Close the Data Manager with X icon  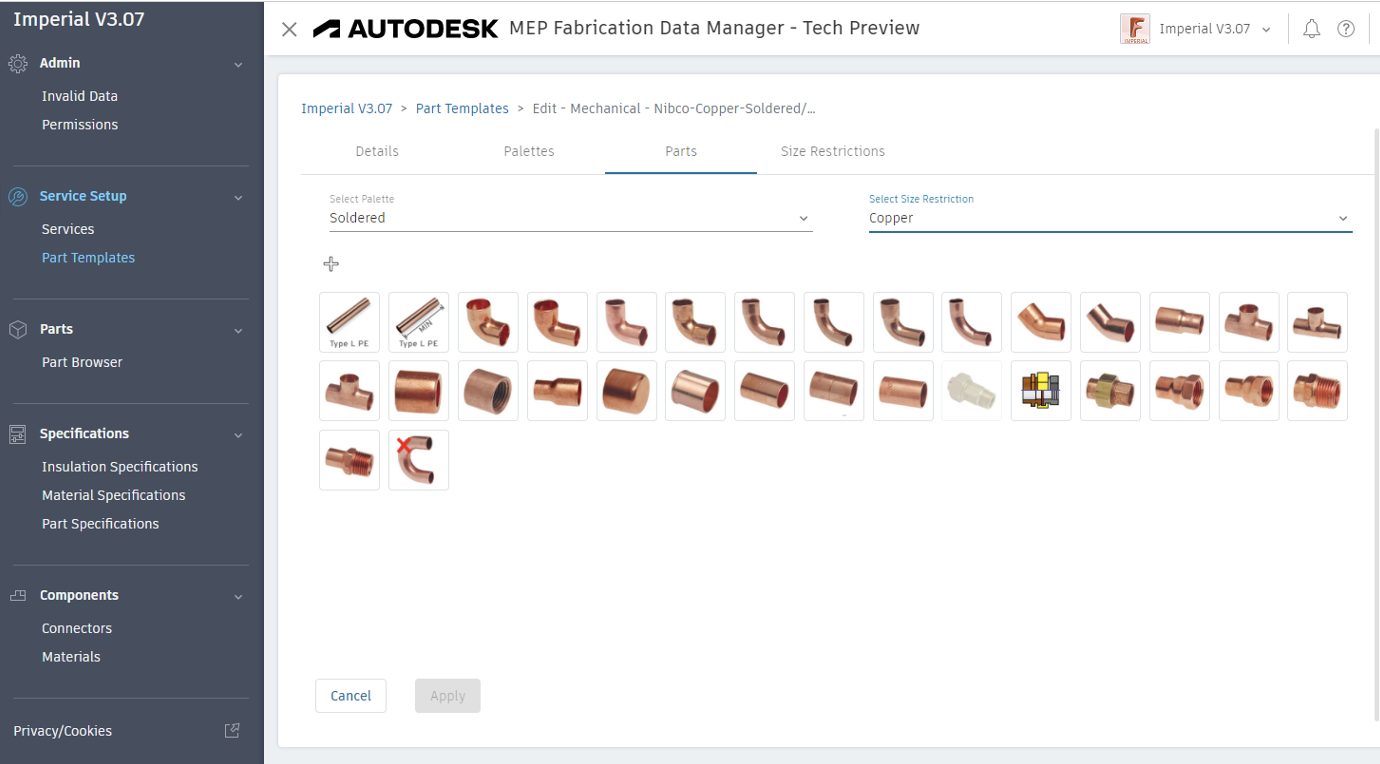tap(289, 29)
